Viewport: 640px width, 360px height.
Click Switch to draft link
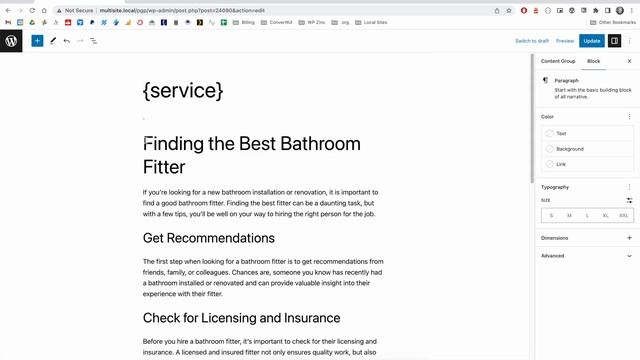[x=532, y=41]
